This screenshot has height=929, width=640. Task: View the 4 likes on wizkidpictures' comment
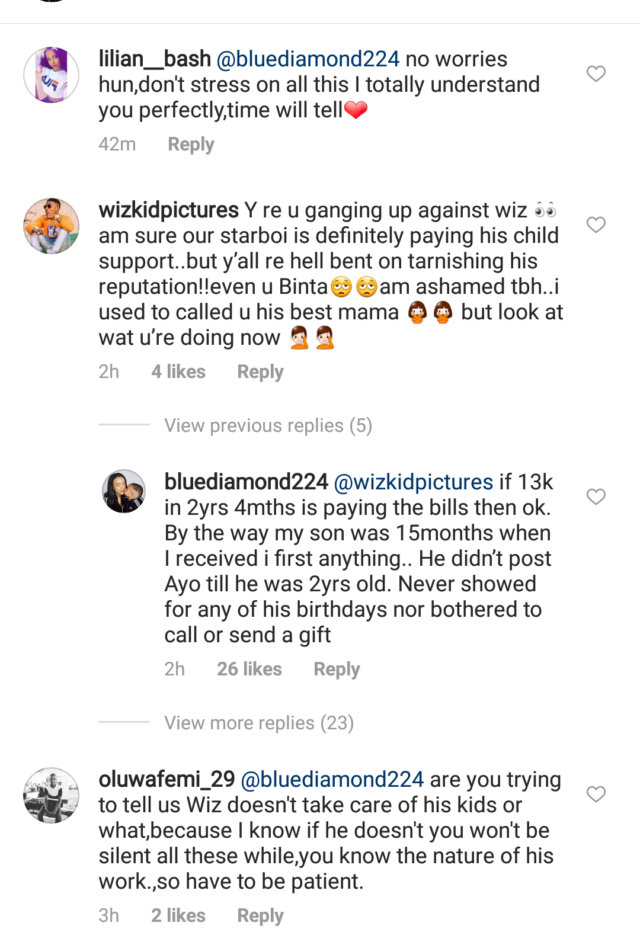(x=178, y=372)
